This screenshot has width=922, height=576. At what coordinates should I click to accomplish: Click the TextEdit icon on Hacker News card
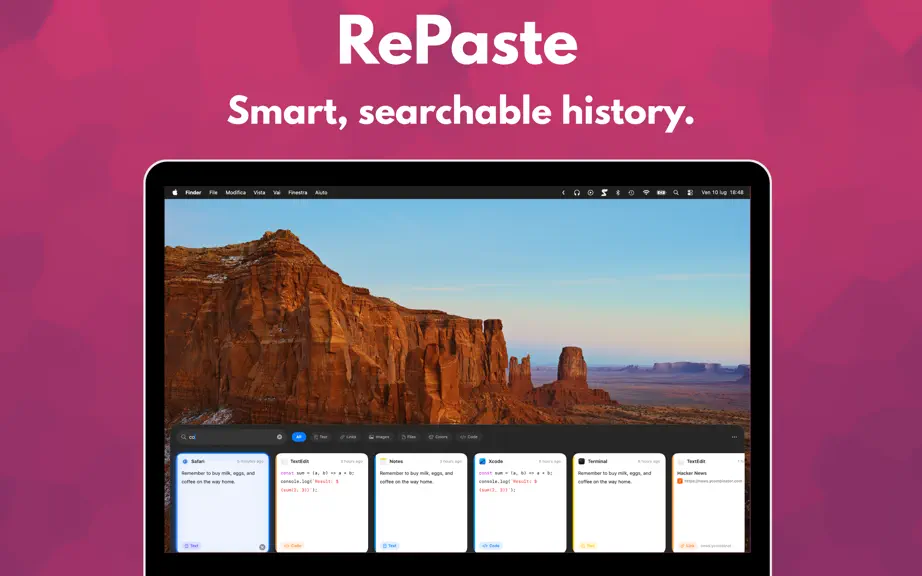[681, 461]
